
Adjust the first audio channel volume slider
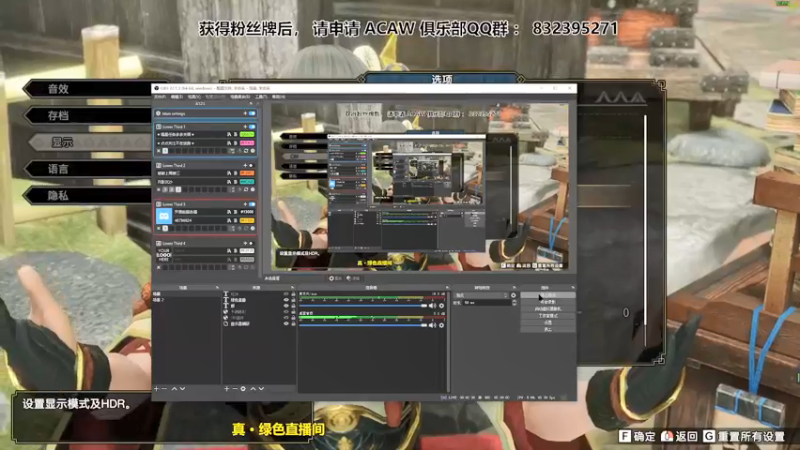pyautogui.click(x=363, y=306)
